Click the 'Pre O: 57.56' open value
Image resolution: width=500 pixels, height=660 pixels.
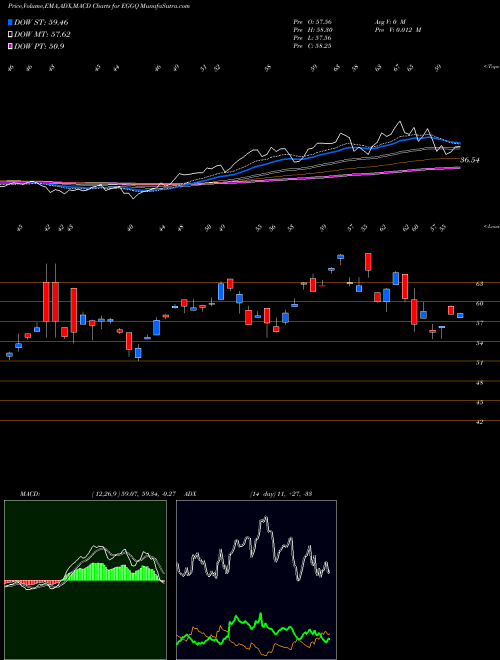point(312,22)
